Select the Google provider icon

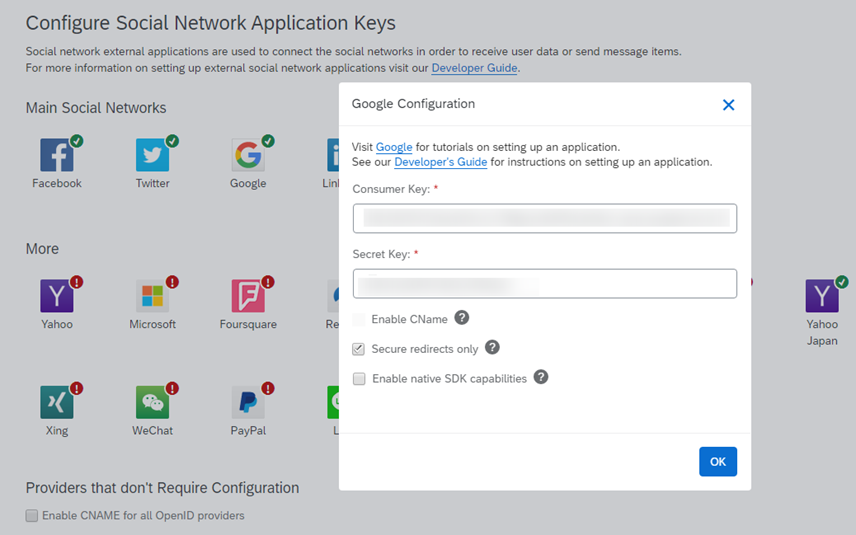click(248, 155)
